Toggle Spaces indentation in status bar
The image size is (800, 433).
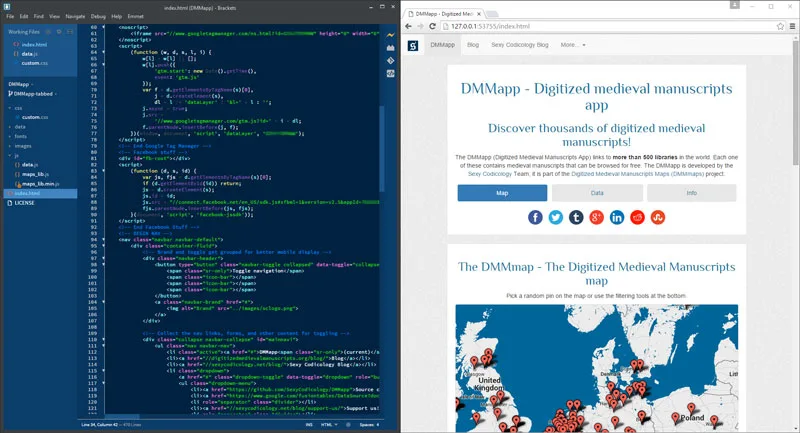(369, 424)
